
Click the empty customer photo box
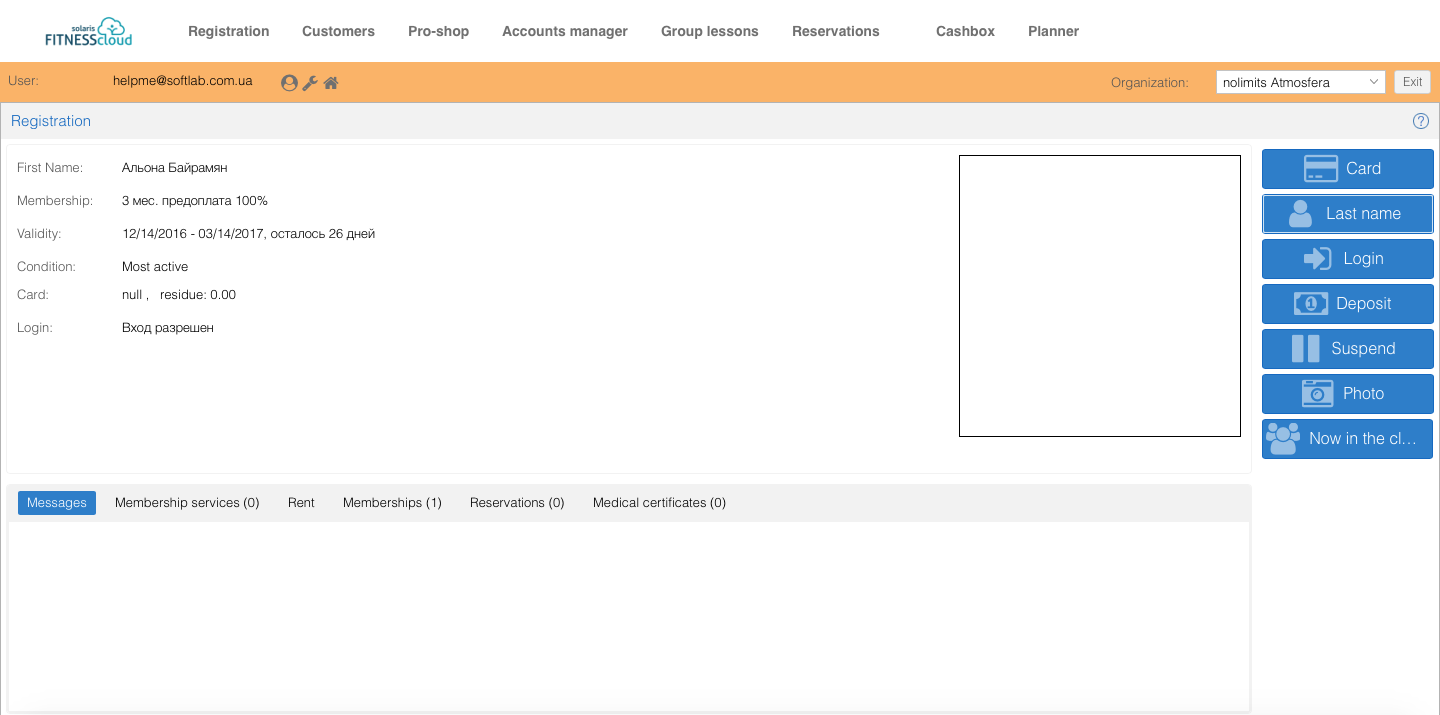tap(1100, 296)
